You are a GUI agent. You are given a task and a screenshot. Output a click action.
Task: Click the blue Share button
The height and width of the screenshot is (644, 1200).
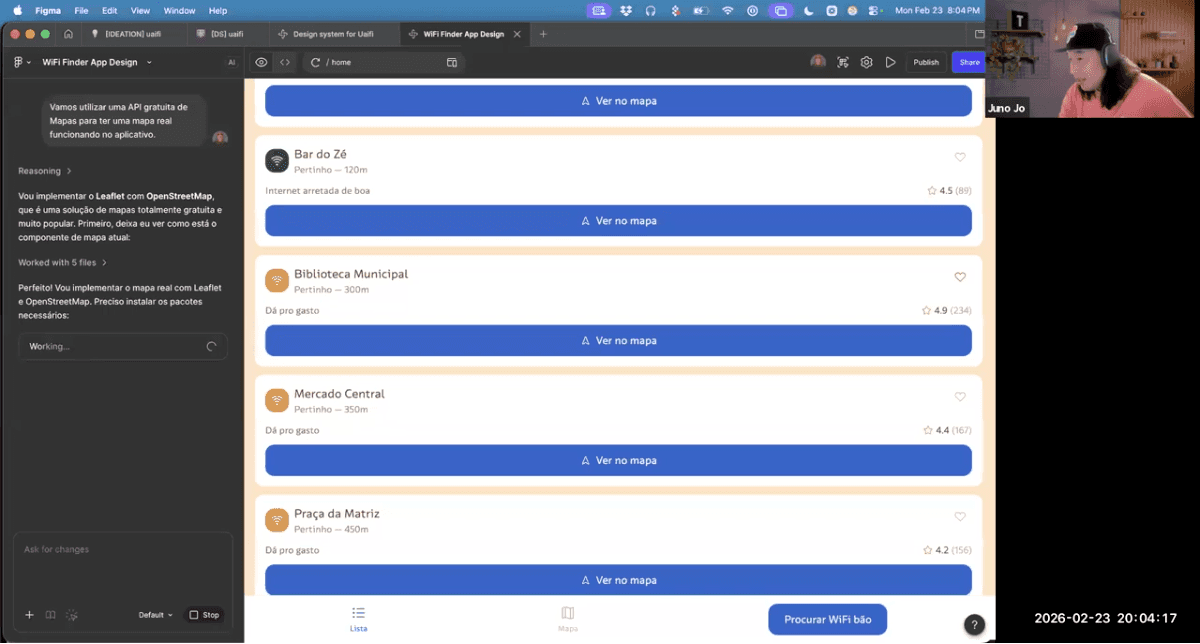coord(969,62)
